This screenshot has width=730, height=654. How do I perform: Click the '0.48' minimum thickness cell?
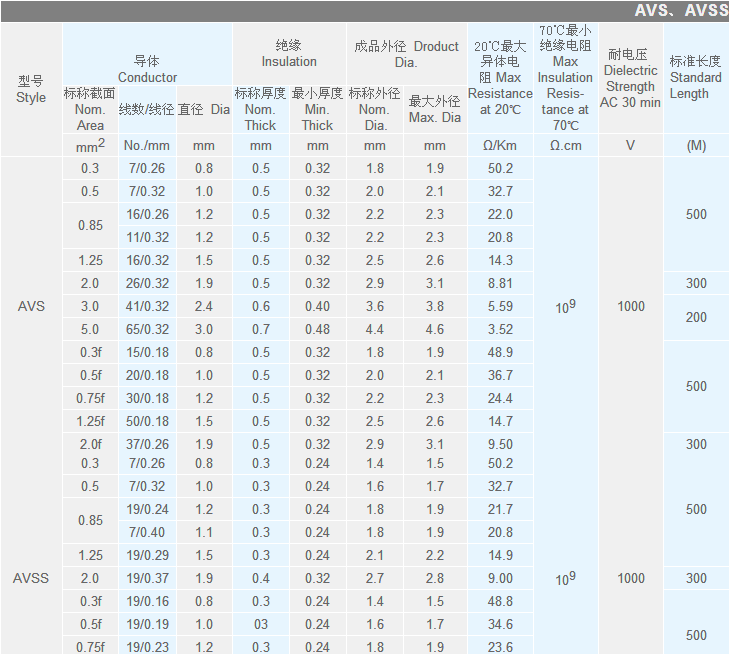coord(318,329)
